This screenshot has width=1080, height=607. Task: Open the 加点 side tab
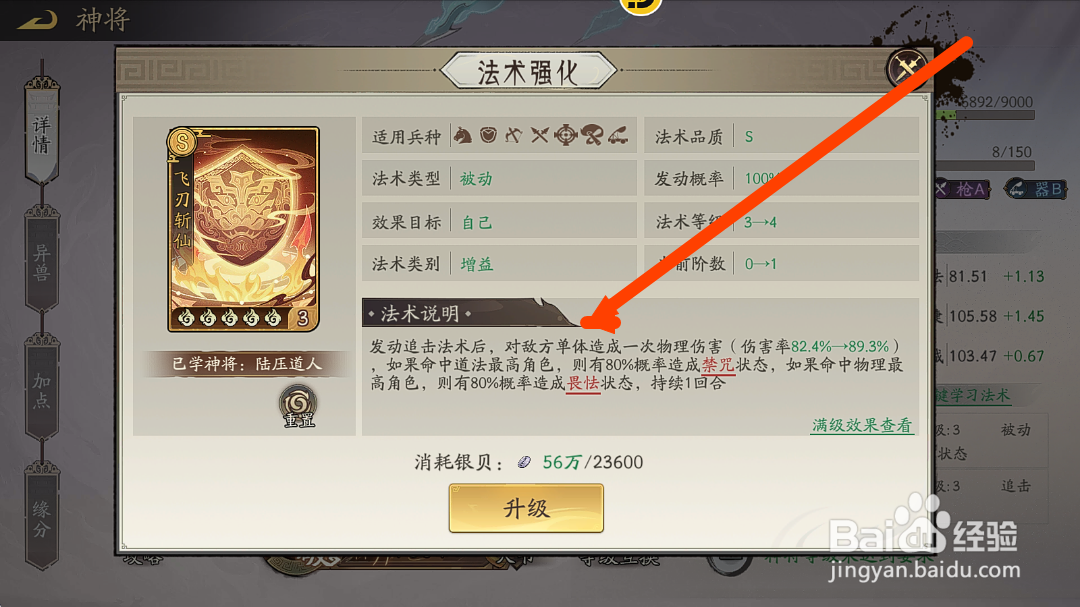(41, 389)
